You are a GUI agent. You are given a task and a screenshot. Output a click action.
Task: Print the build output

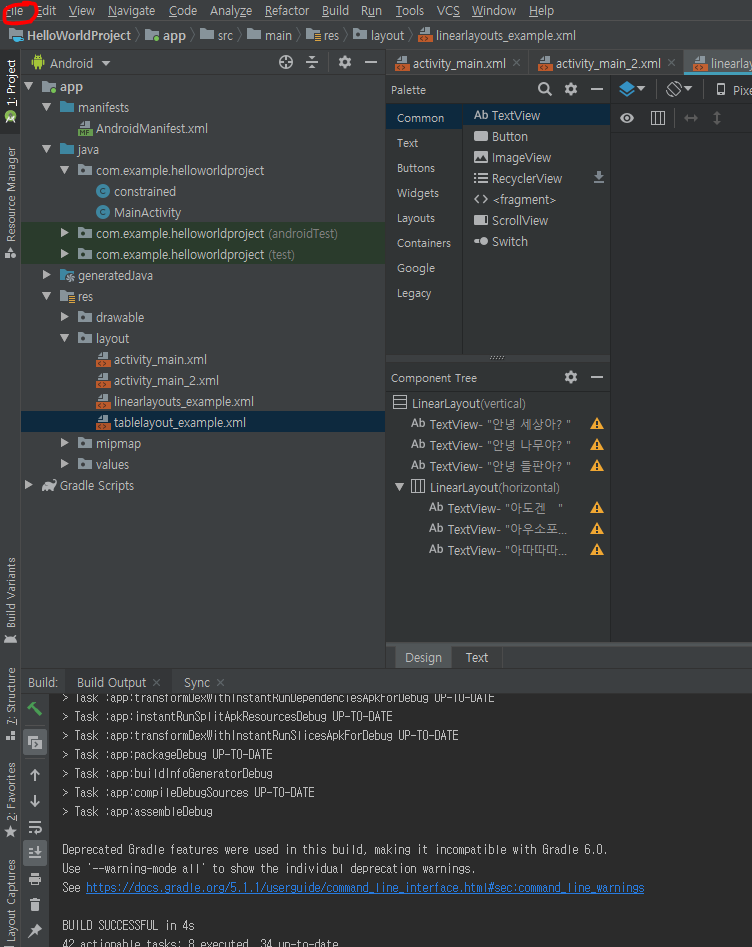coord(35,879)
